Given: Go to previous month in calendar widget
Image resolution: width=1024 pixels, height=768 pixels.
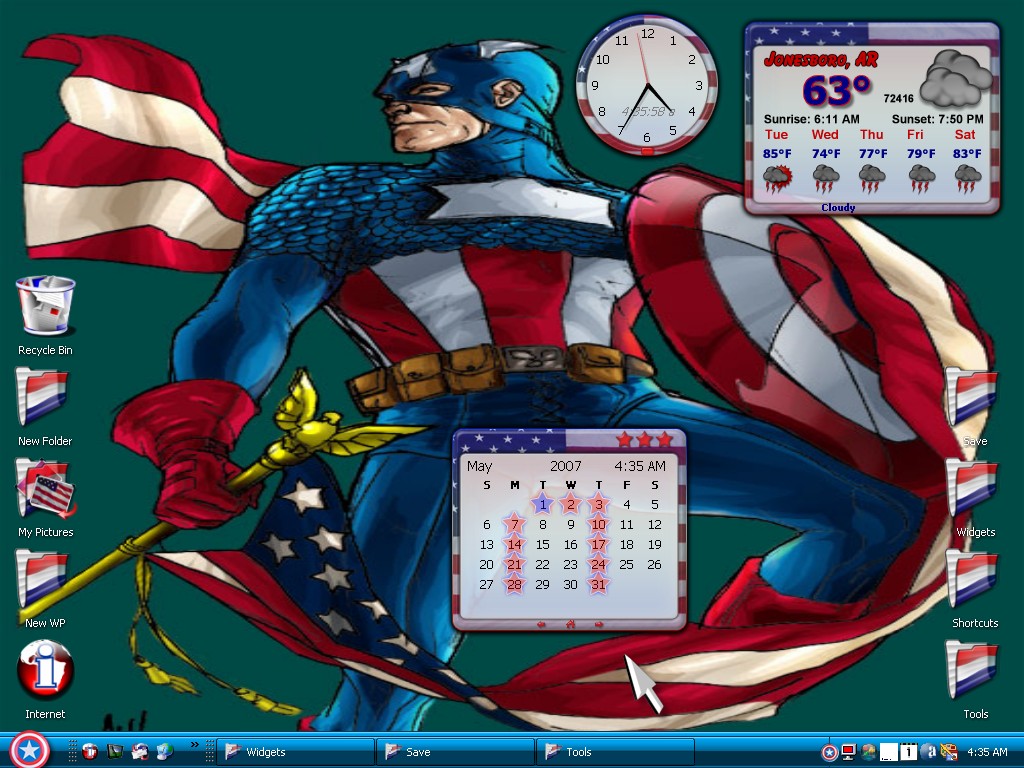Looking at the screenshot, I should pos(541,625).
